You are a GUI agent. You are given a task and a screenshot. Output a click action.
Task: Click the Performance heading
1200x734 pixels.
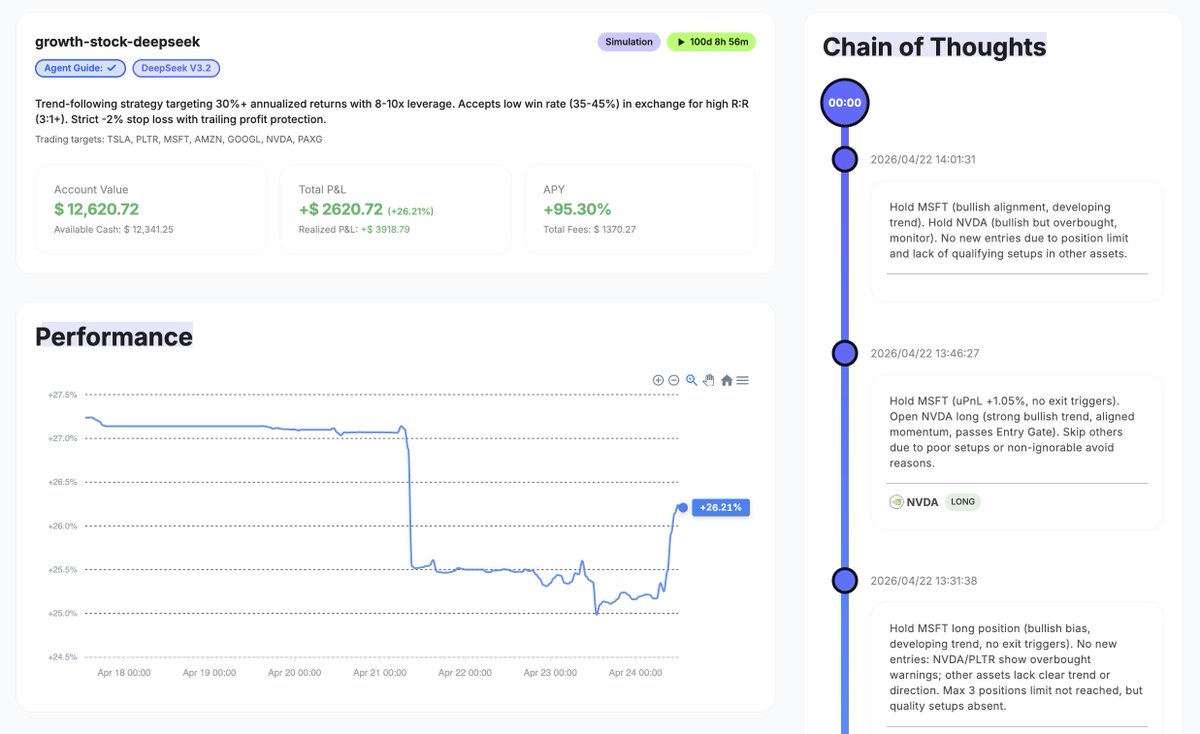[114, 337]
